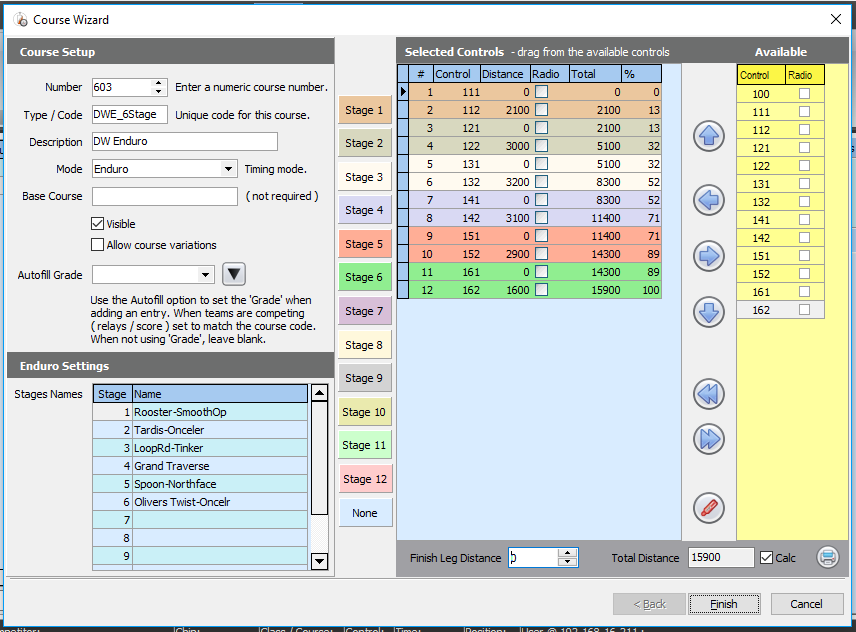Click the Base Course field

(165, 196)
